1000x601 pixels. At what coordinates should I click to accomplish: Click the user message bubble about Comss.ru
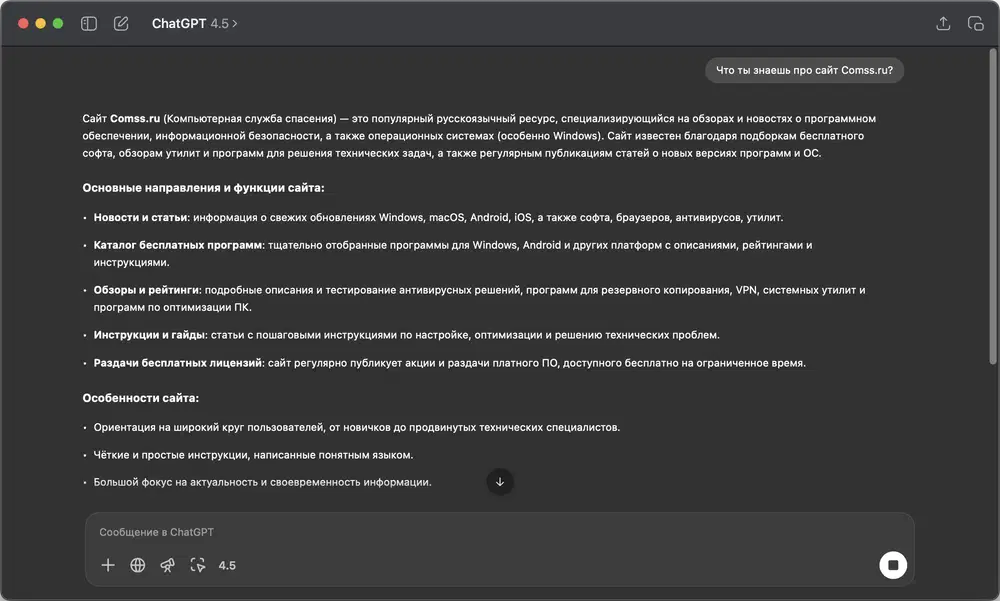pos(804,70)
